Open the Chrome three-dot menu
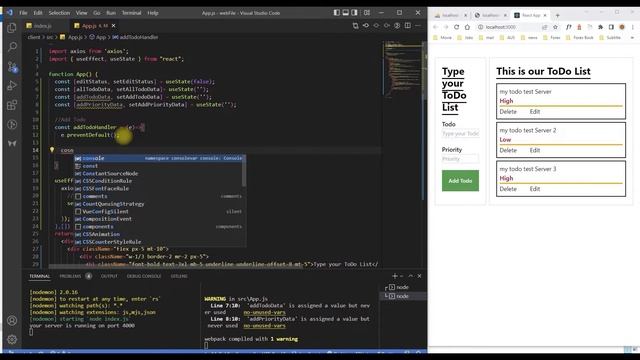 pos(632,27)
